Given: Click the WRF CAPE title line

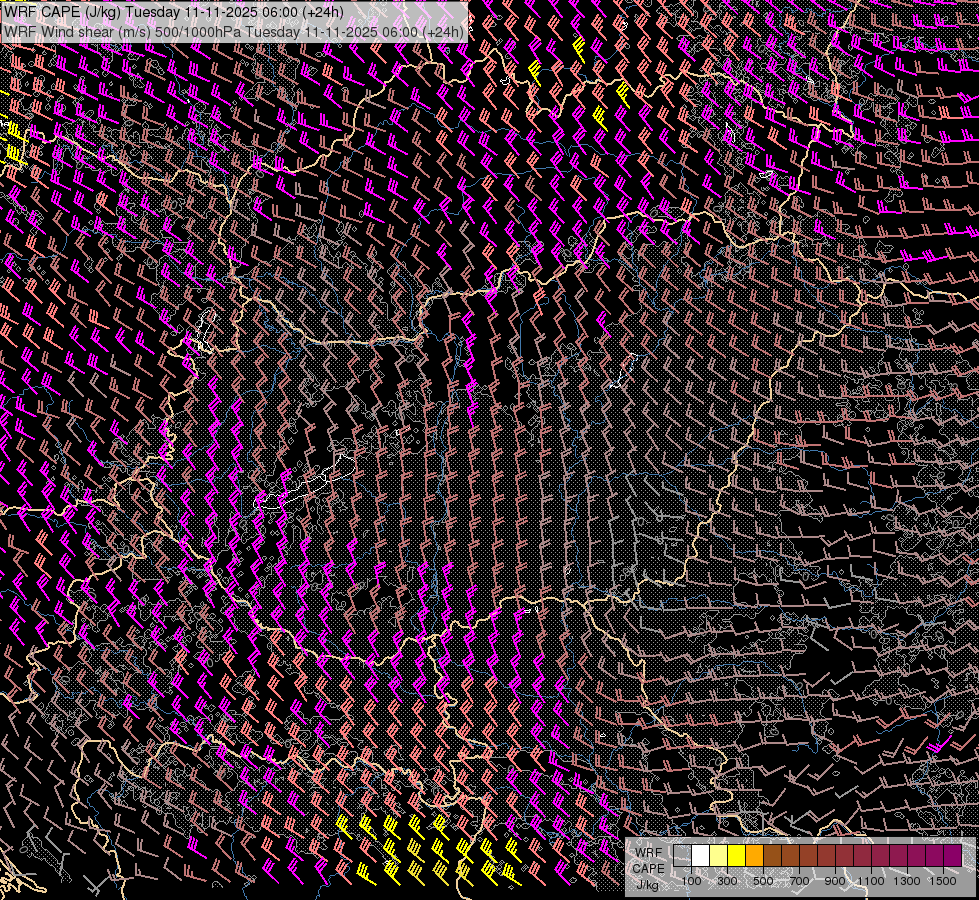Looking at the screenshot, I should point(174,12).
